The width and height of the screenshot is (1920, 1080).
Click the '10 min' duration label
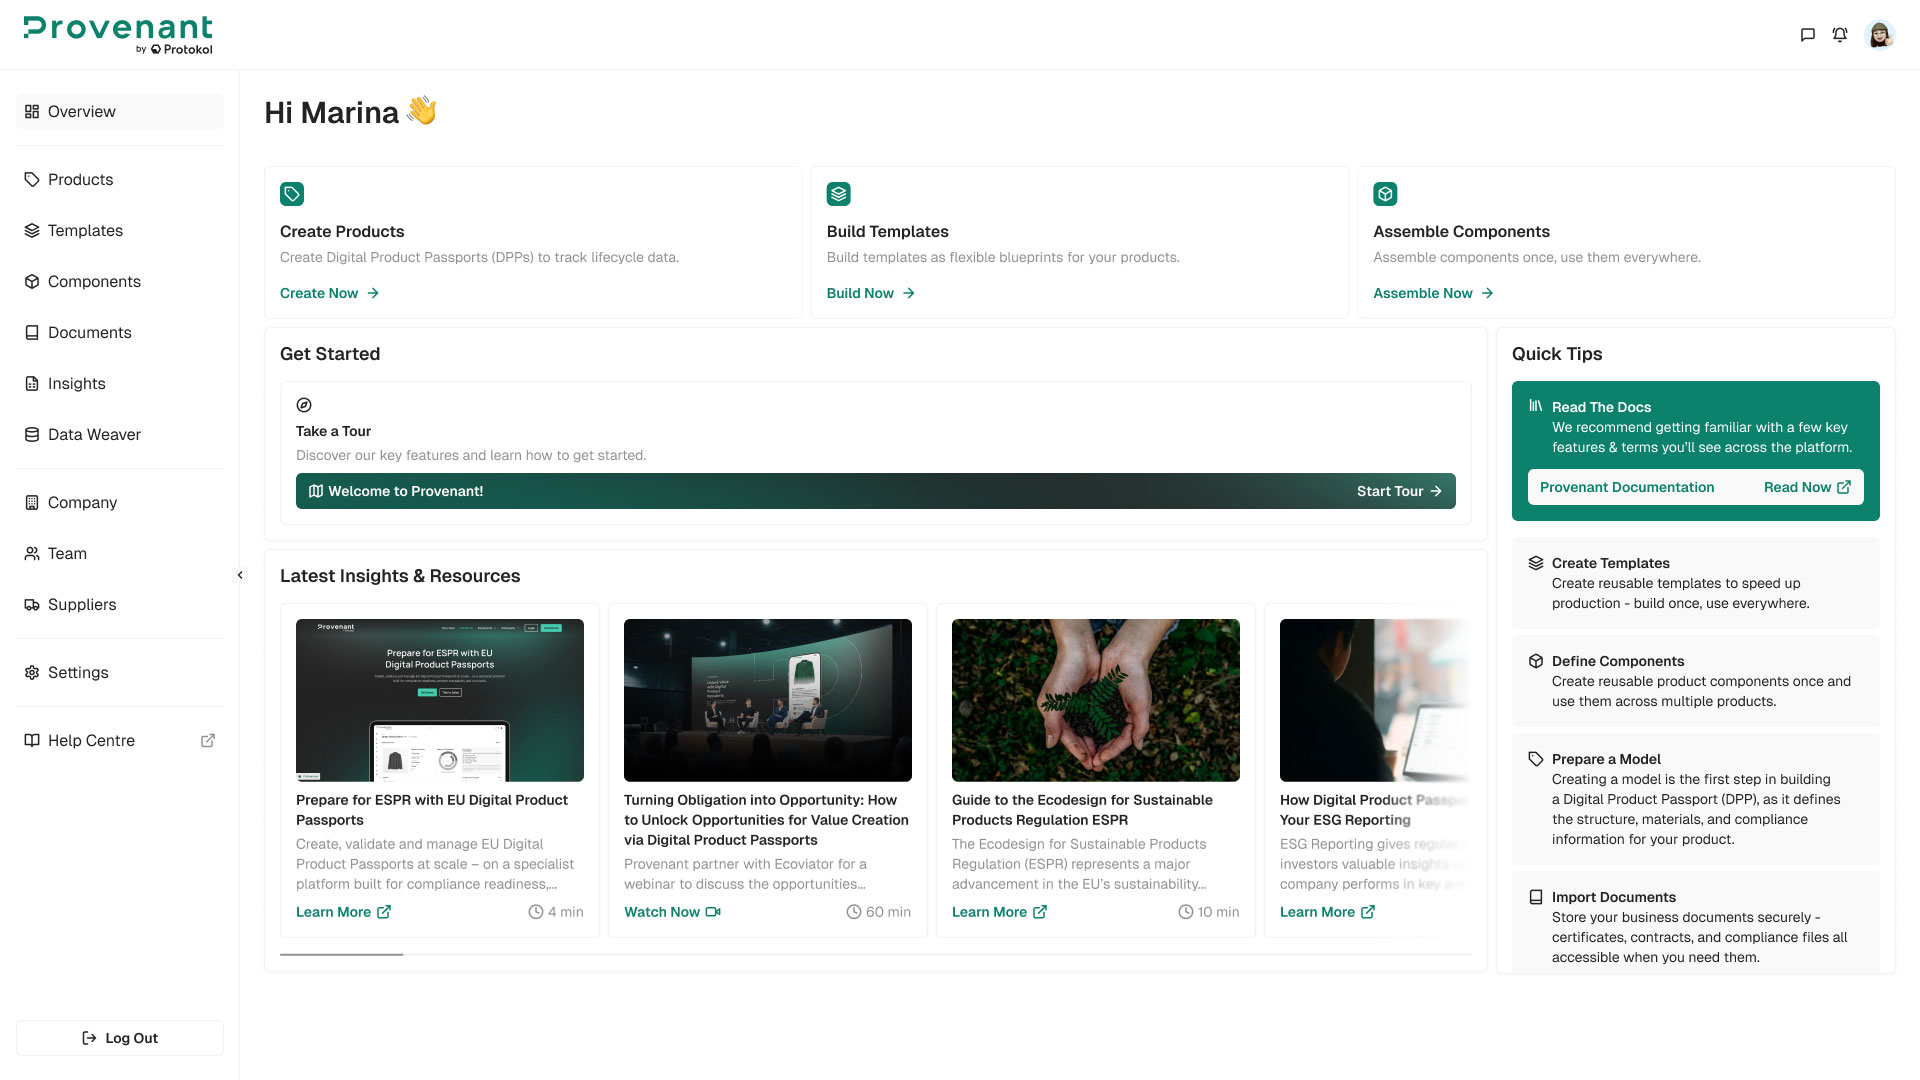tap(1209, 912)
